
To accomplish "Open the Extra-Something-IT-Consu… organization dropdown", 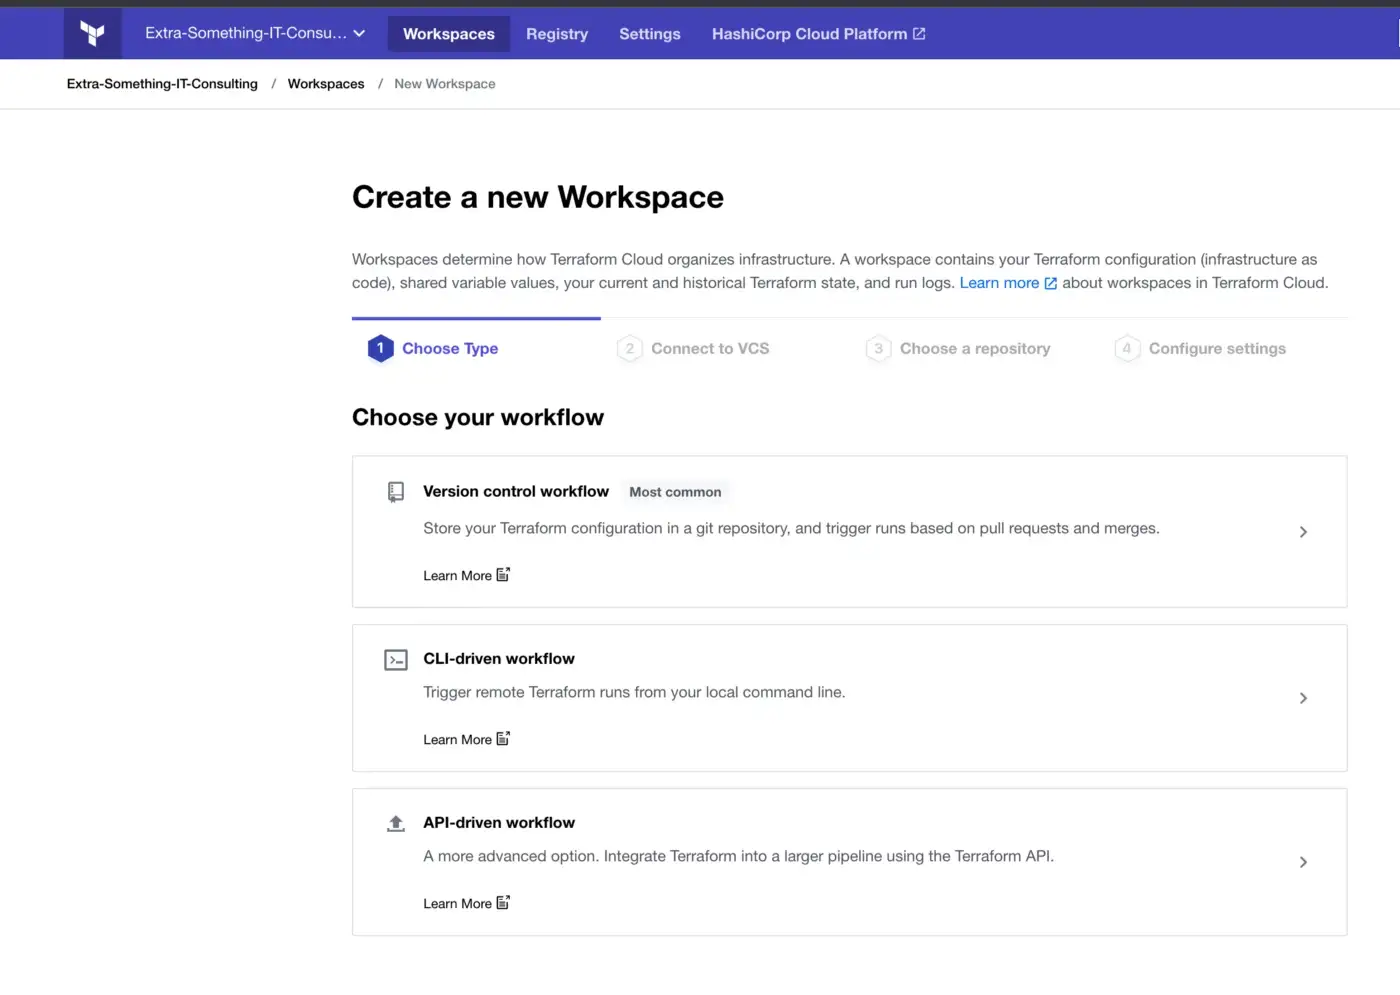I will pyautogui.click(x=255, y=33).
